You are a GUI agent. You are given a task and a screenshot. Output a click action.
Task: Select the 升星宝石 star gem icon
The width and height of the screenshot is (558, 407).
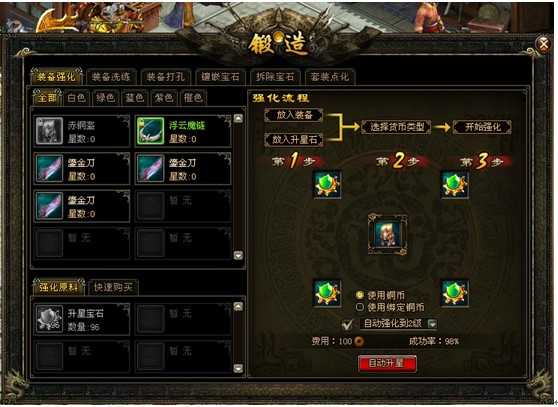49,319
